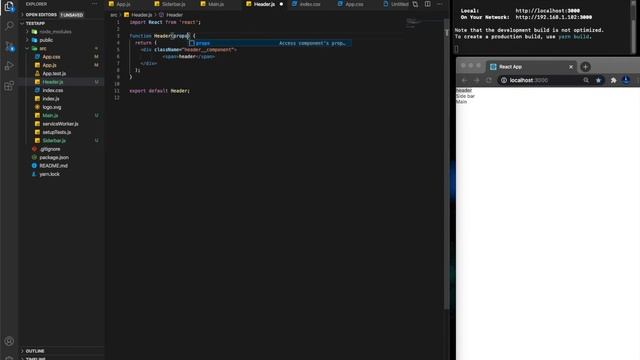Click 'export default Header;' code line
The width and height of the screenshot is (640, 360).
(x=160, y=91)
